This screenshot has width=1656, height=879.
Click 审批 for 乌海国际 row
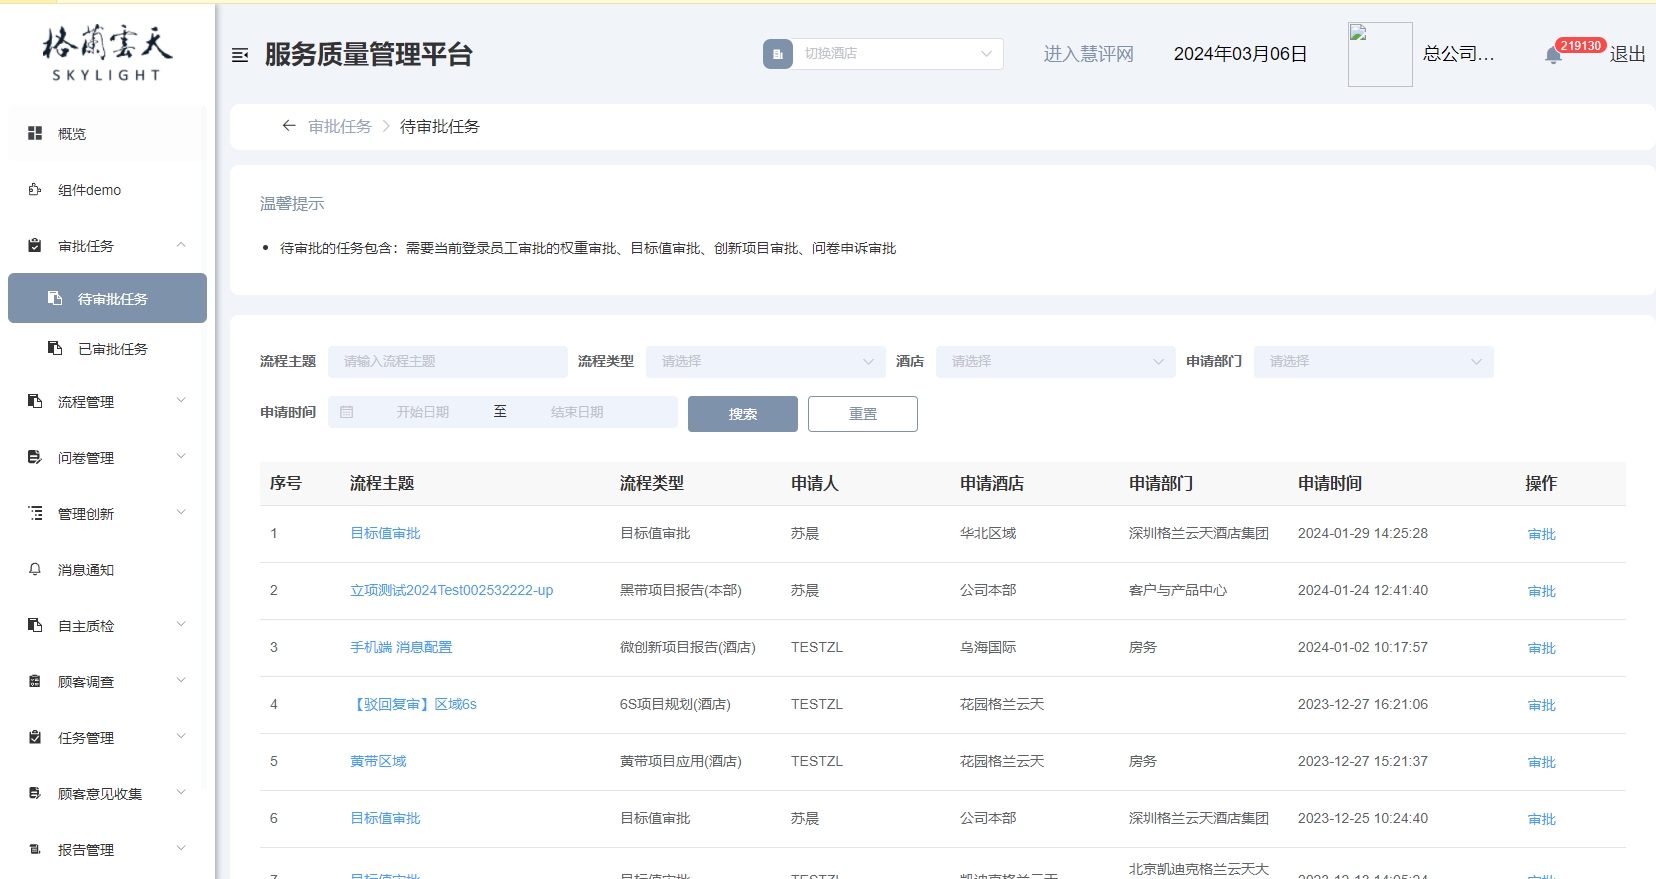click(x=1542, y=648)
